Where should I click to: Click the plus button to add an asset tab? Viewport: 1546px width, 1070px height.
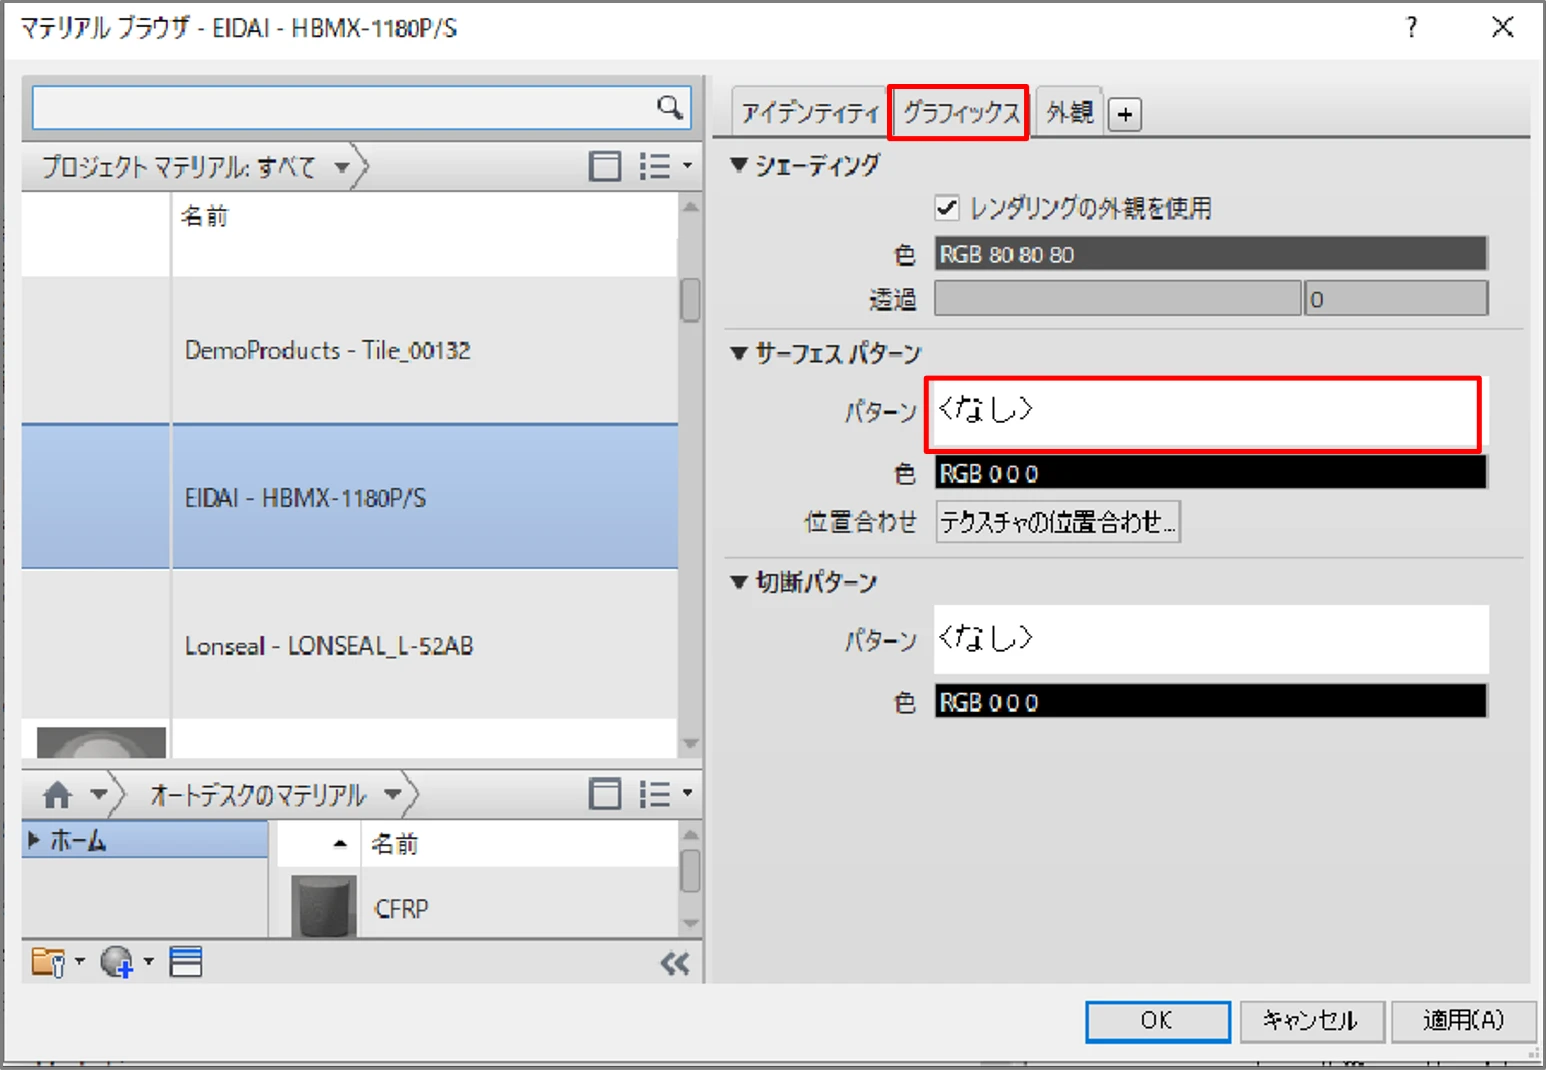1125,114
